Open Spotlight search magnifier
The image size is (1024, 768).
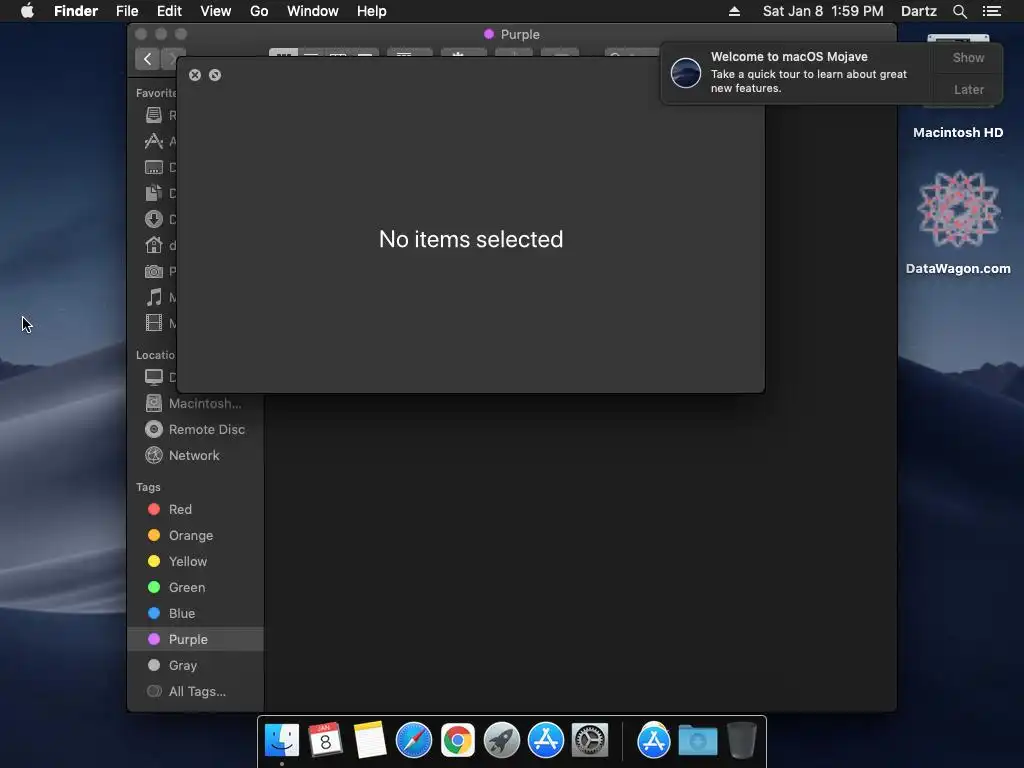pyautogui.click(x=959, y=11)
